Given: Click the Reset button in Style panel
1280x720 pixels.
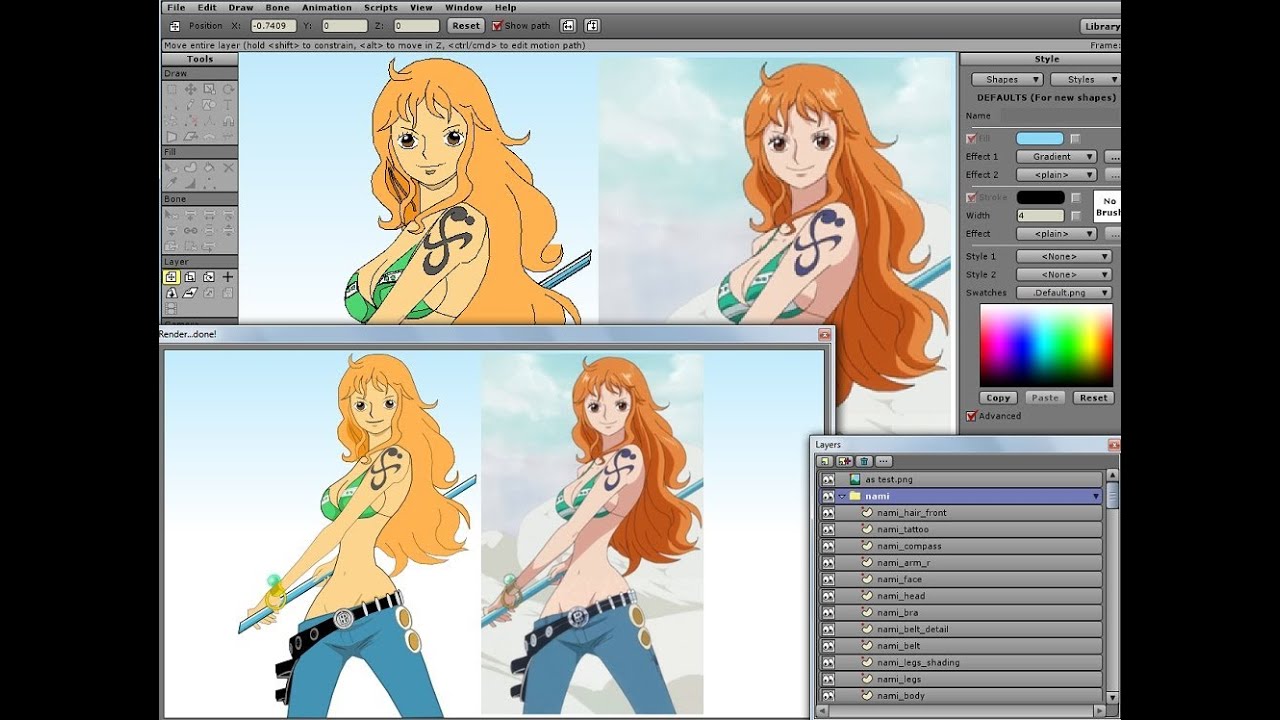Looking at the screenshot, I should click(x=1093, y=397).
